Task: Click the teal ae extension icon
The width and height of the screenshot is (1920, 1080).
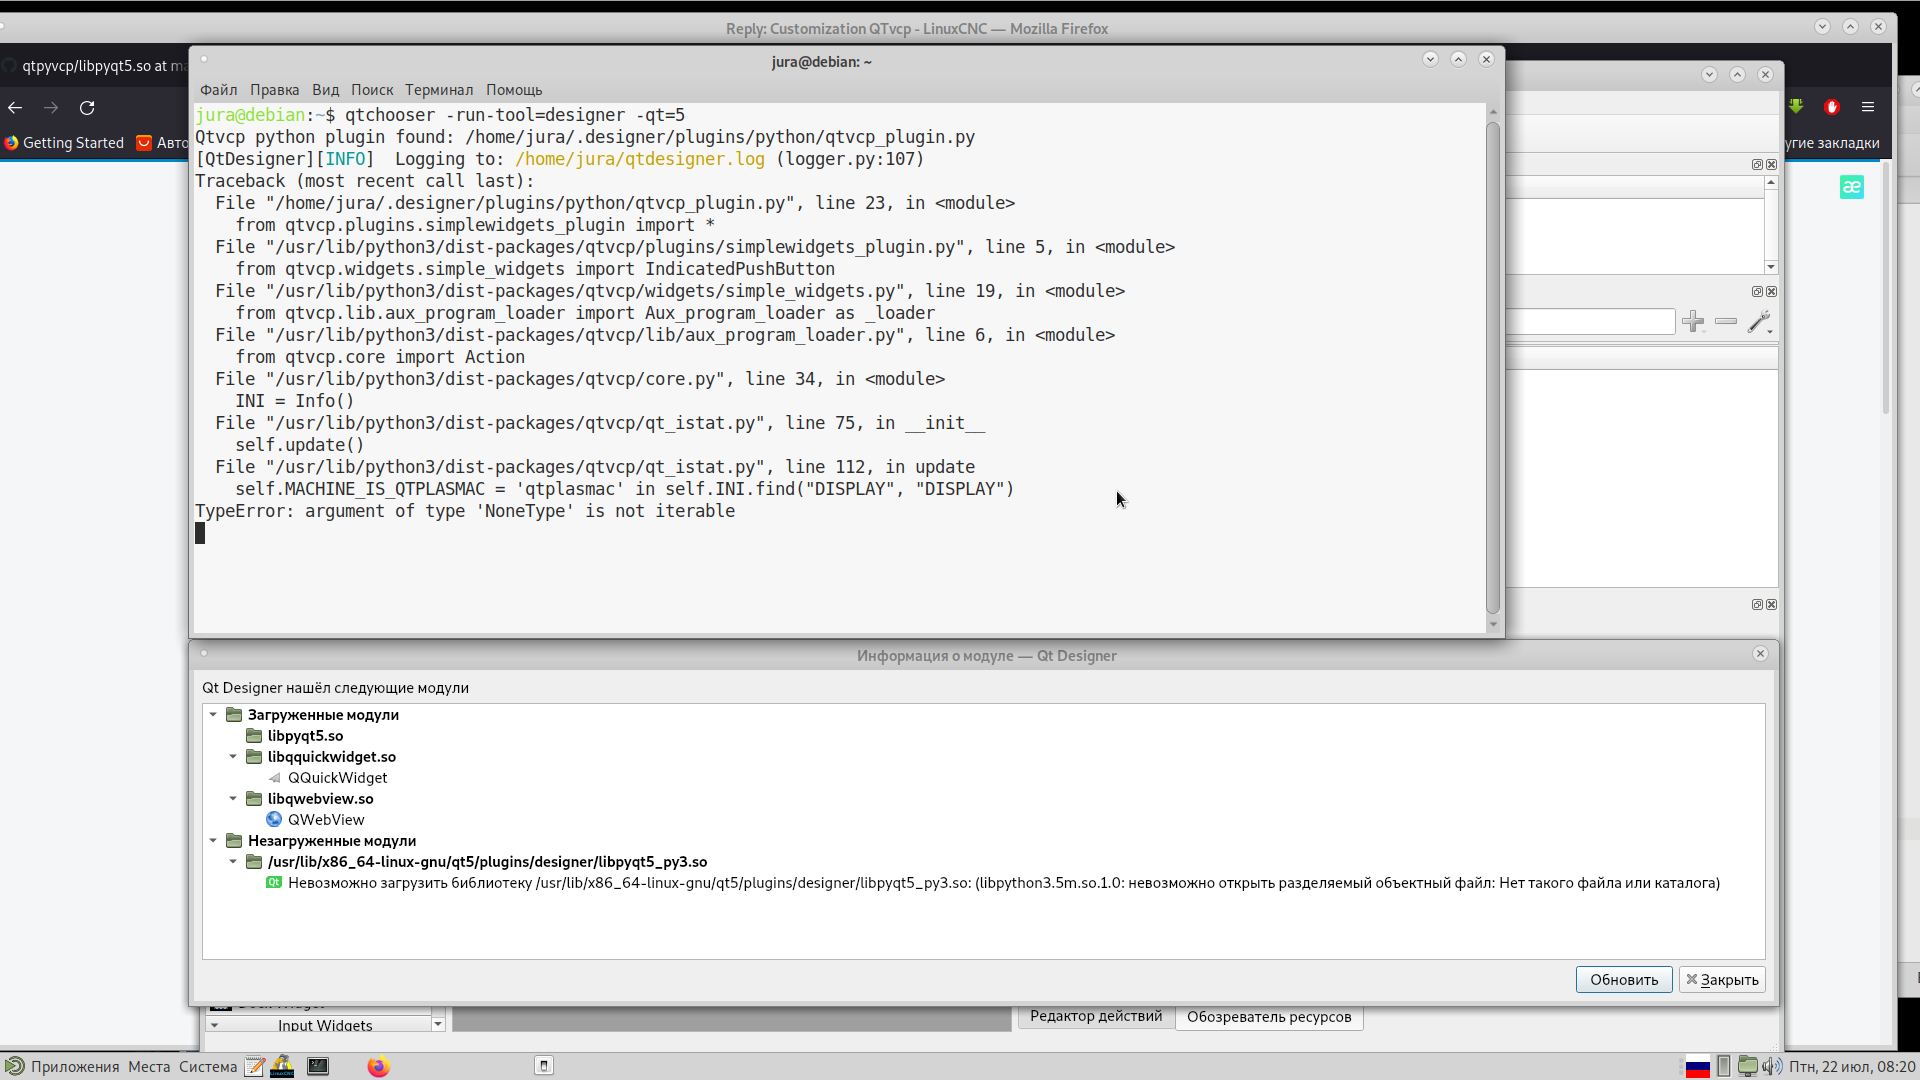Action: (x=1852, y=187)
